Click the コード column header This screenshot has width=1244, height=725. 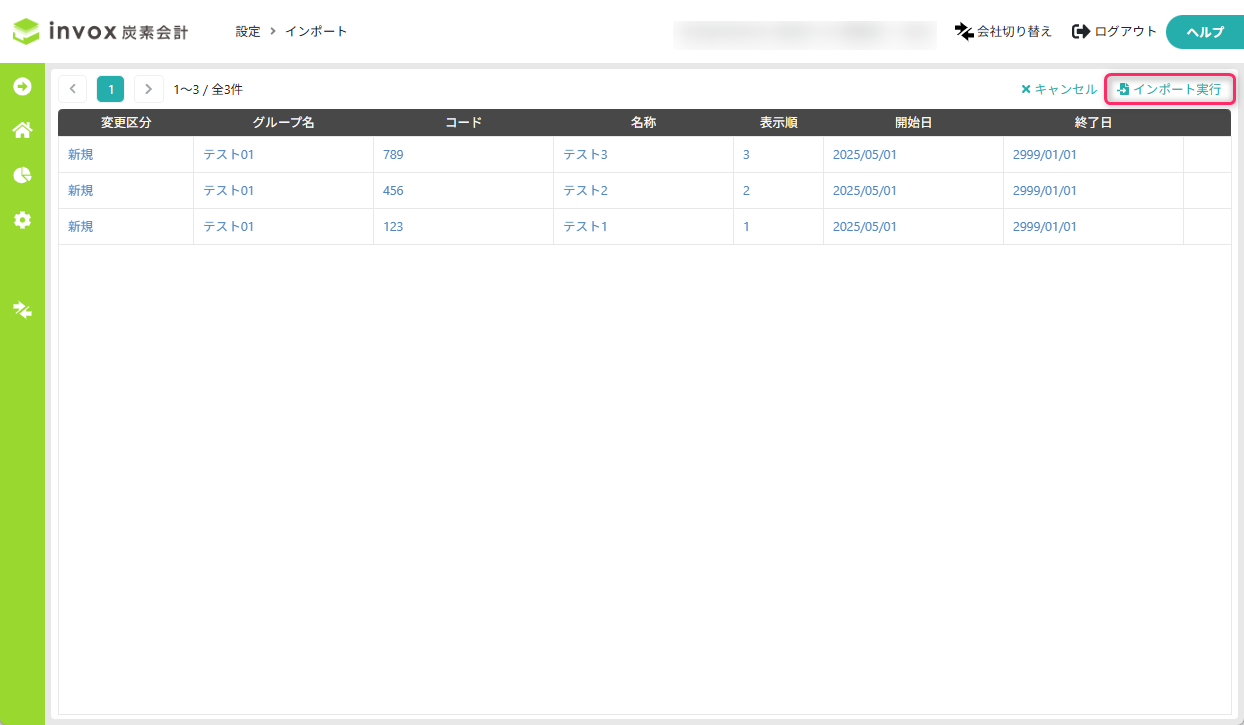(x=463, y=123)
